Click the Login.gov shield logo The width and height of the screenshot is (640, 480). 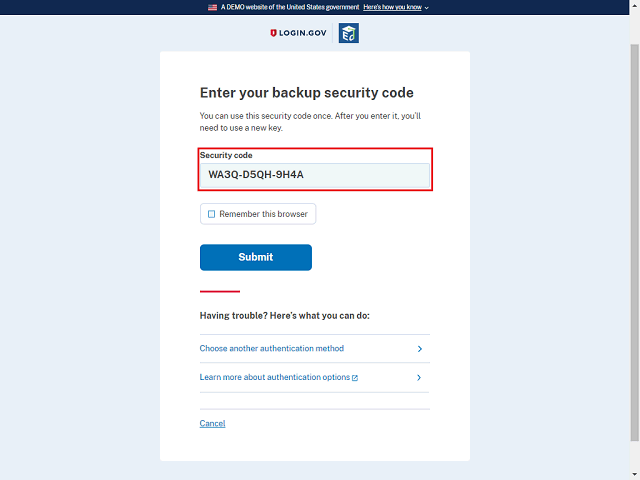pos(274,33)
